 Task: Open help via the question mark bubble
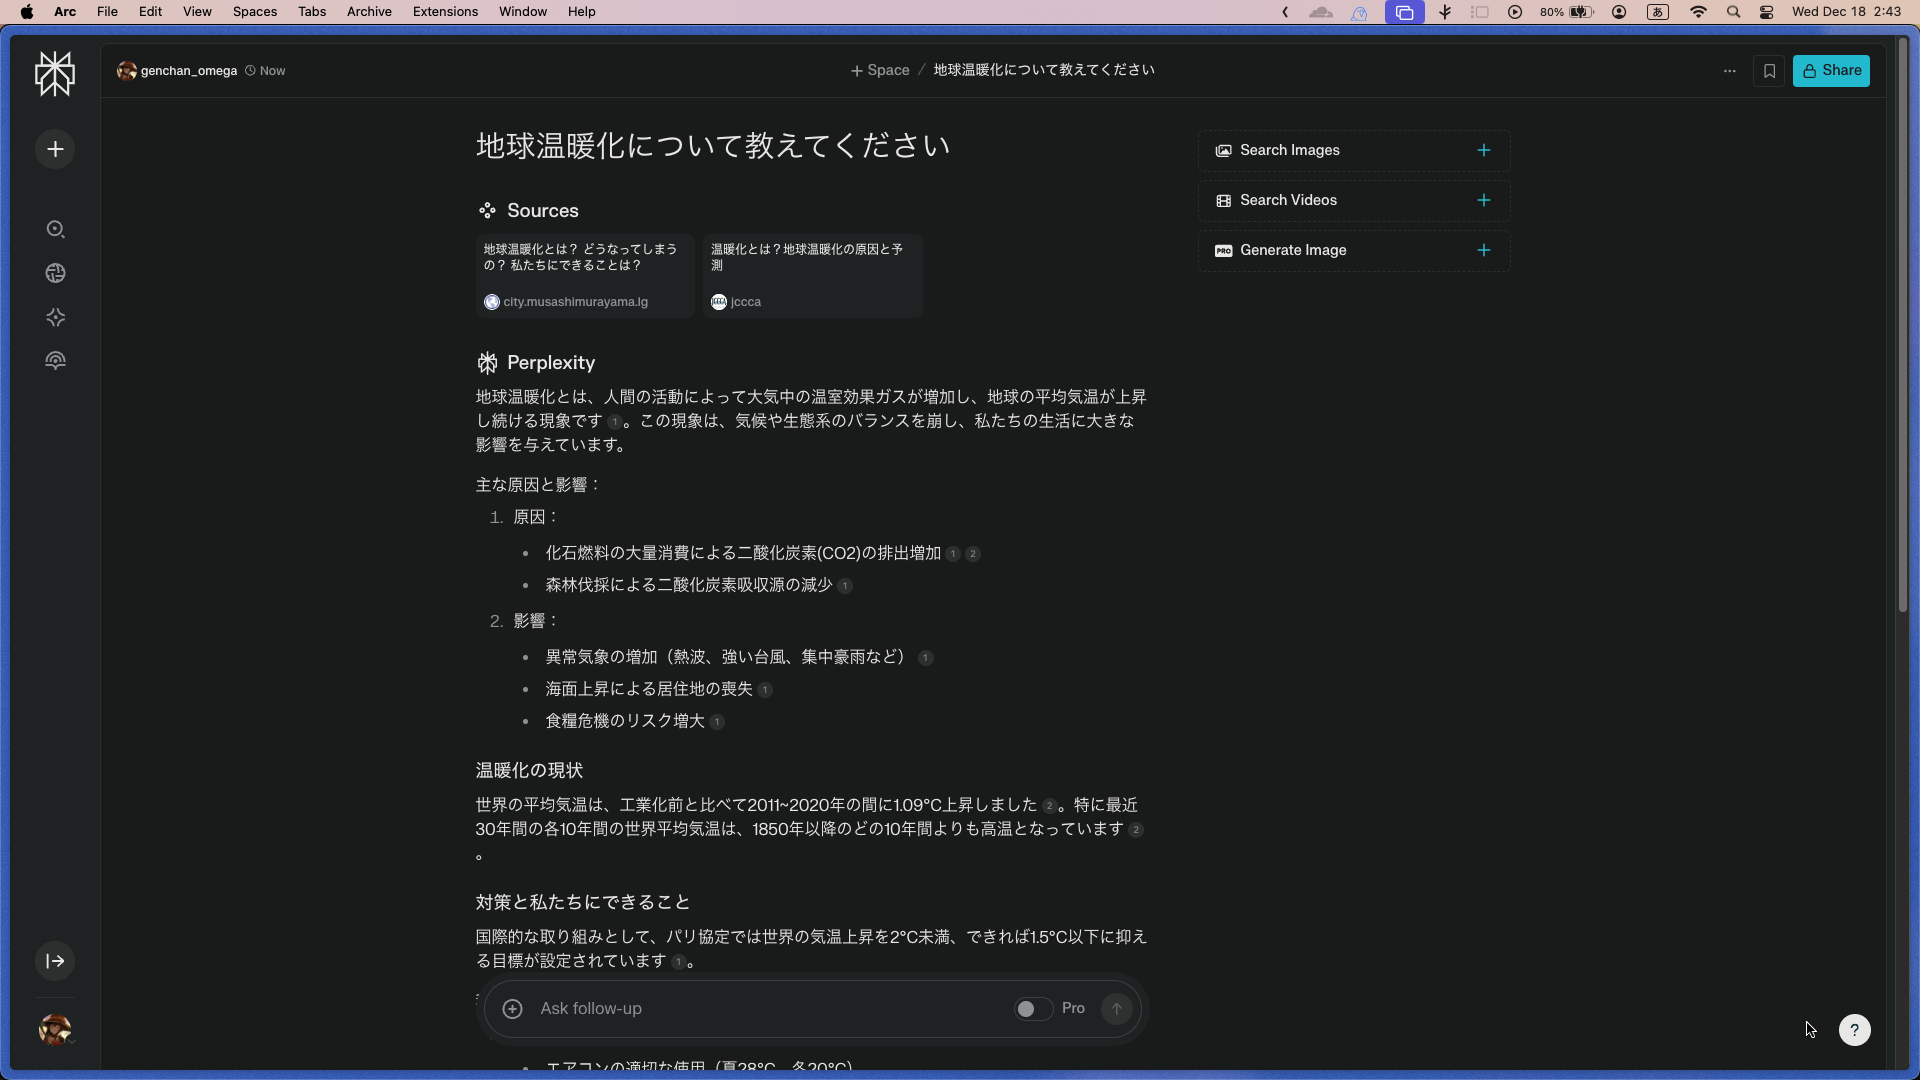1855,1030
